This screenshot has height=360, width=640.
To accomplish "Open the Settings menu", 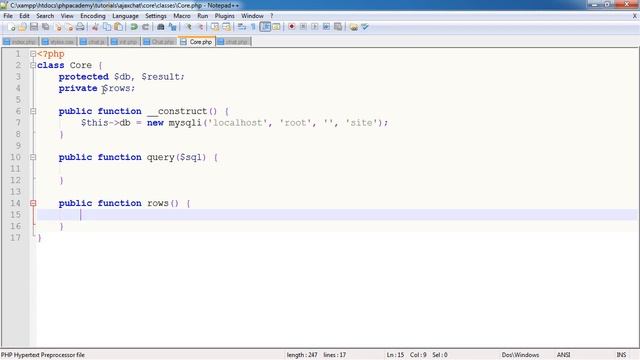I will (x=156, y=16).
